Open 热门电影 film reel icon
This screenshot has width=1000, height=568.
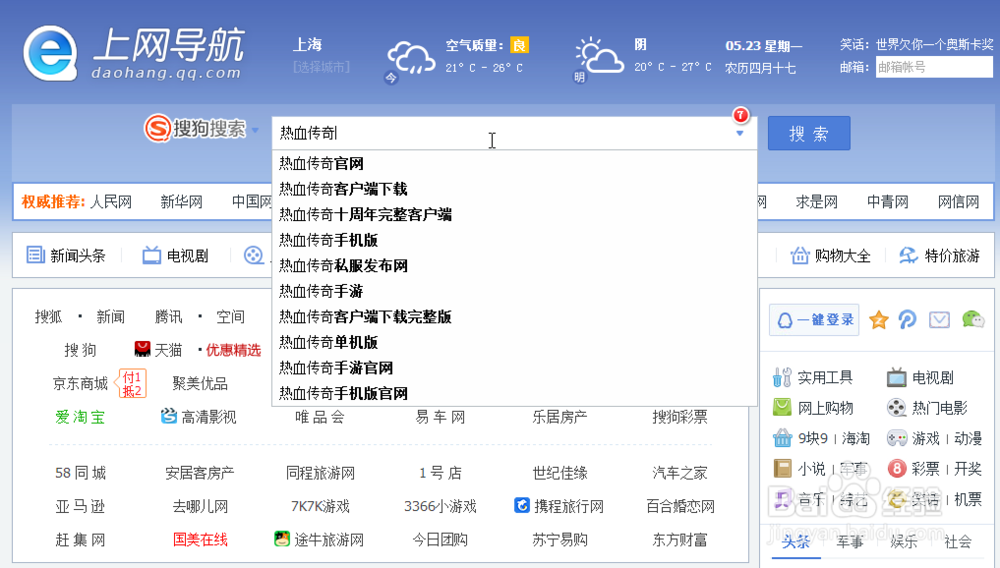(896, 407)
